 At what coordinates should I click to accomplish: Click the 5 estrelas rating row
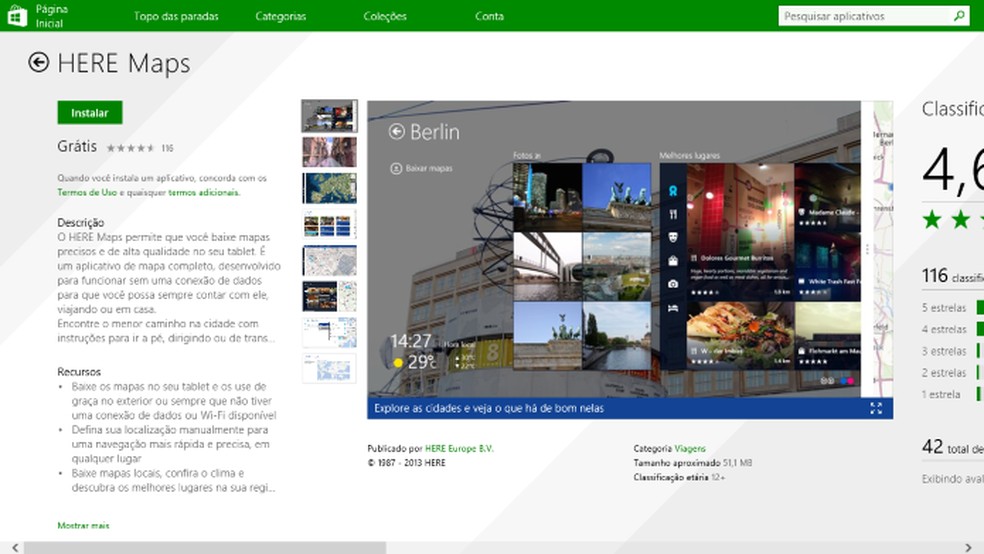(953, 307)
